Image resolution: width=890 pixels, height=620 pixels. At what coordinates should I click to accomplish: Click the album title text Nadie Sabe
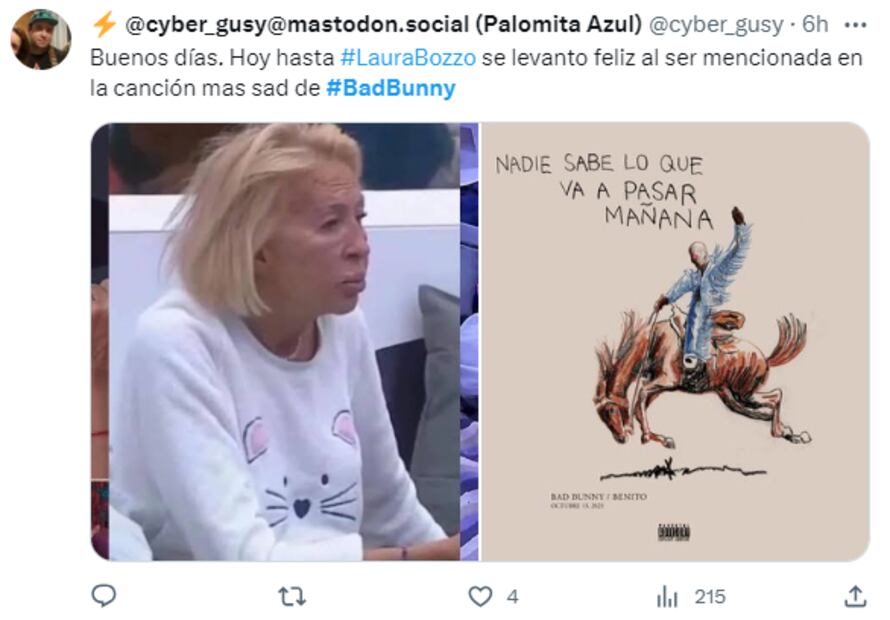pyautogui.click(x=604, y=191)
